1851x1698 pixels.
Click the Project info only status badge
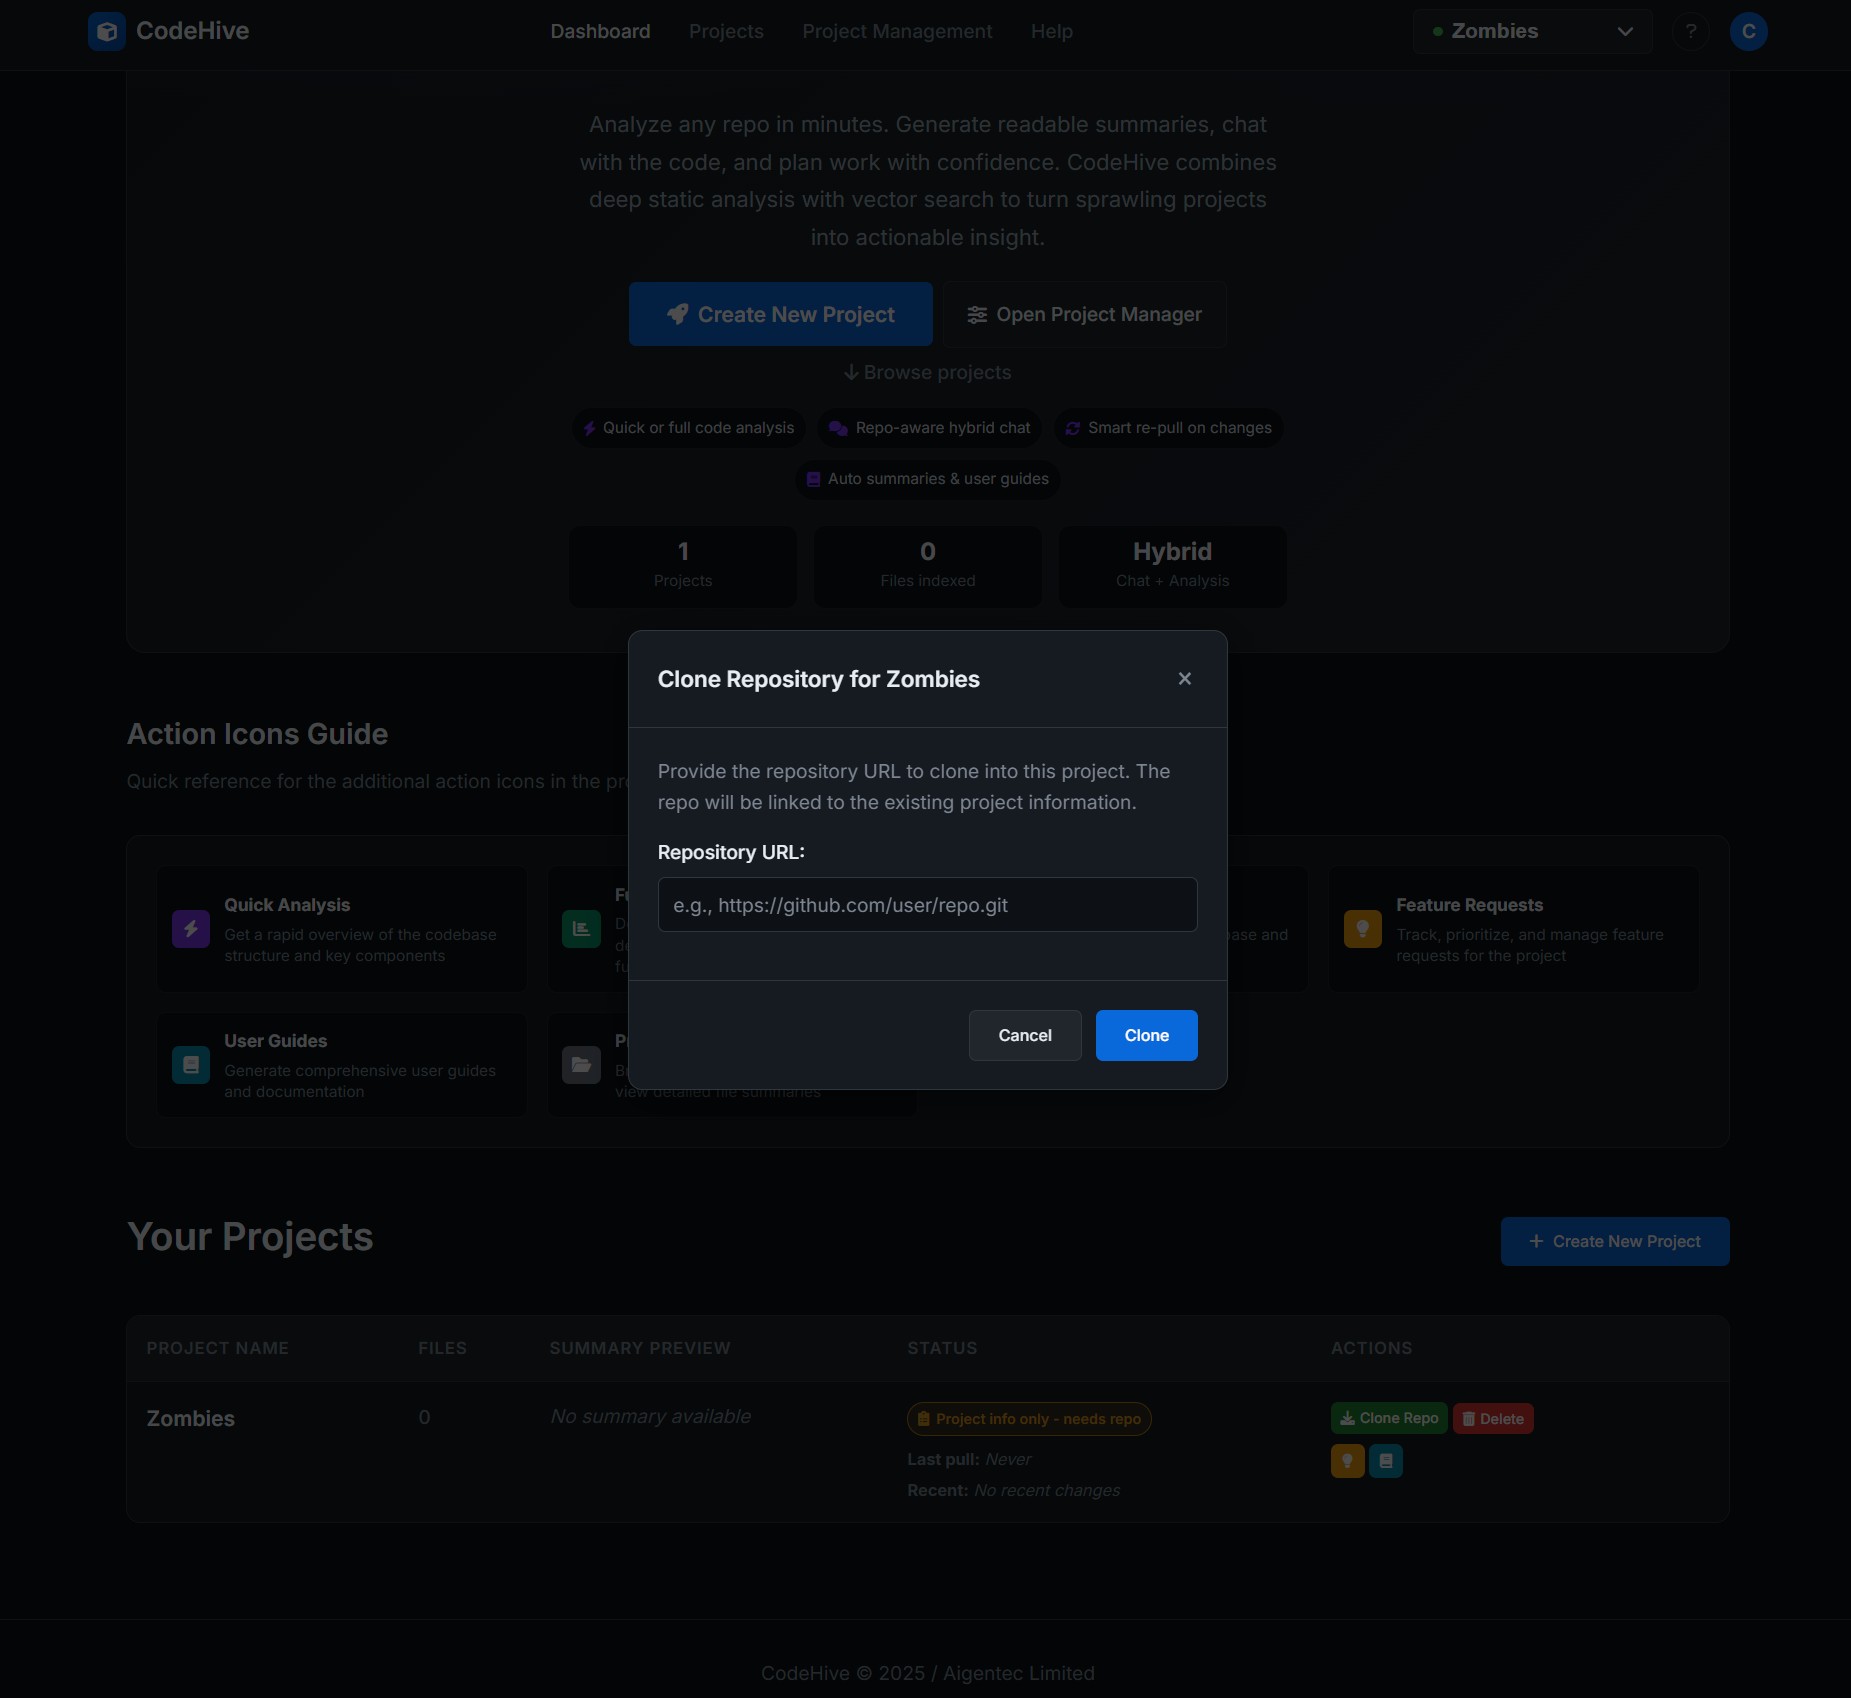1029,1418
